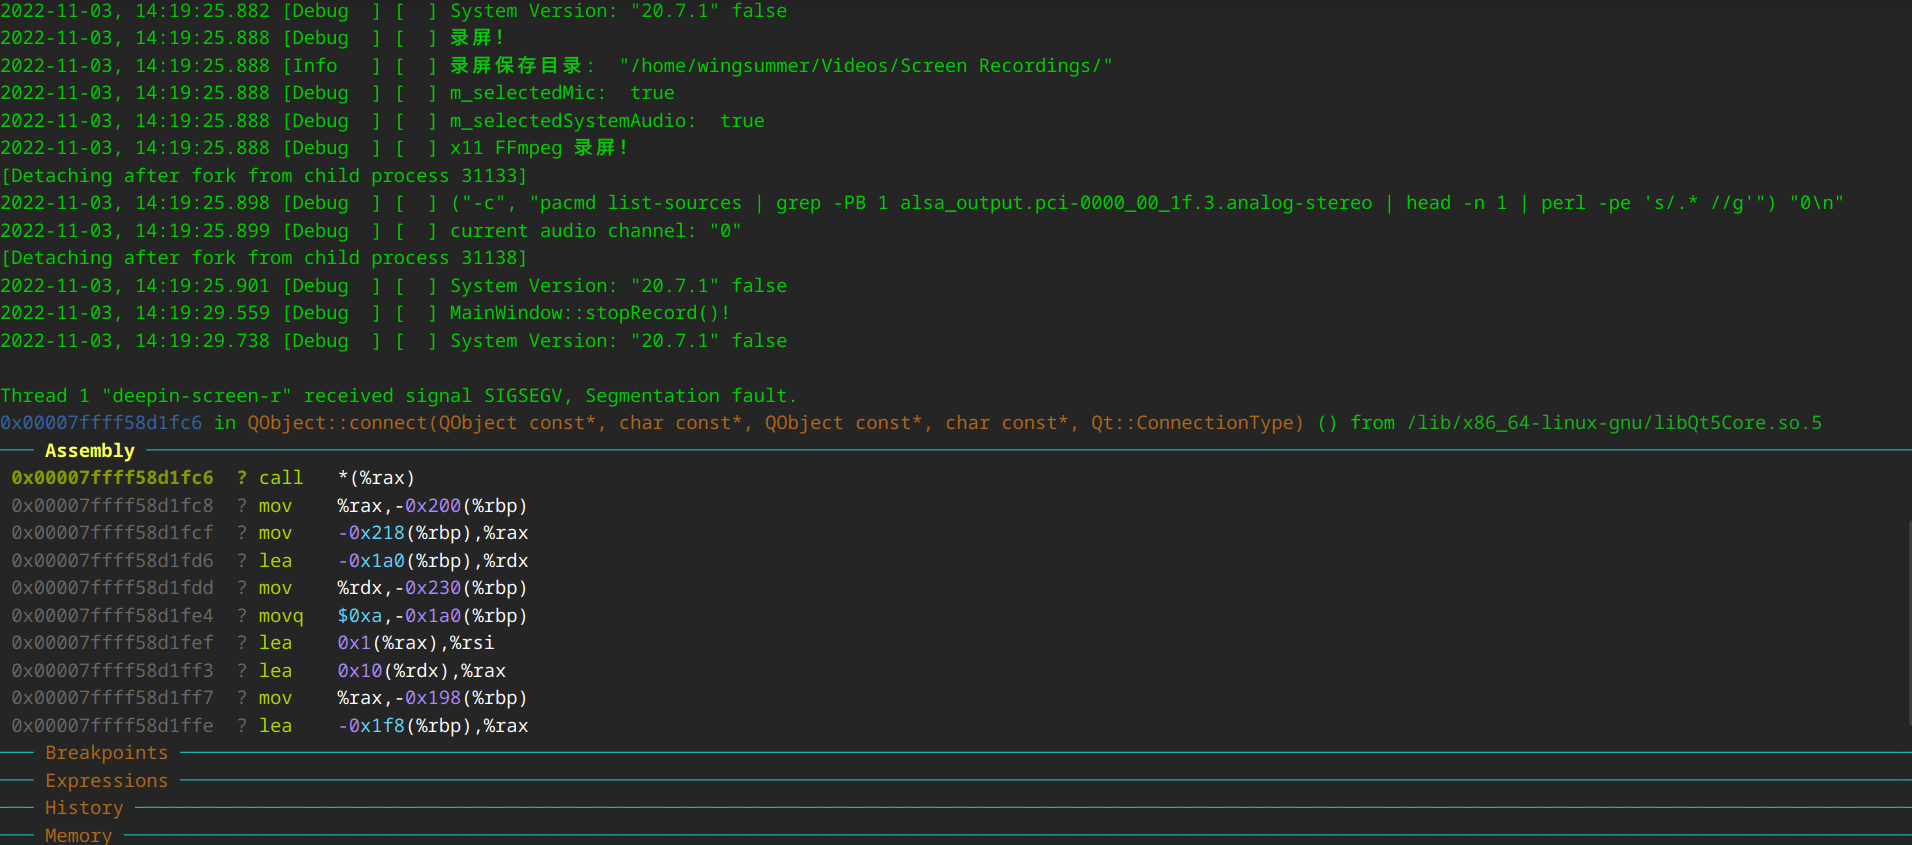Select assembly address 0x00007ffff58d1fcf

112,533
